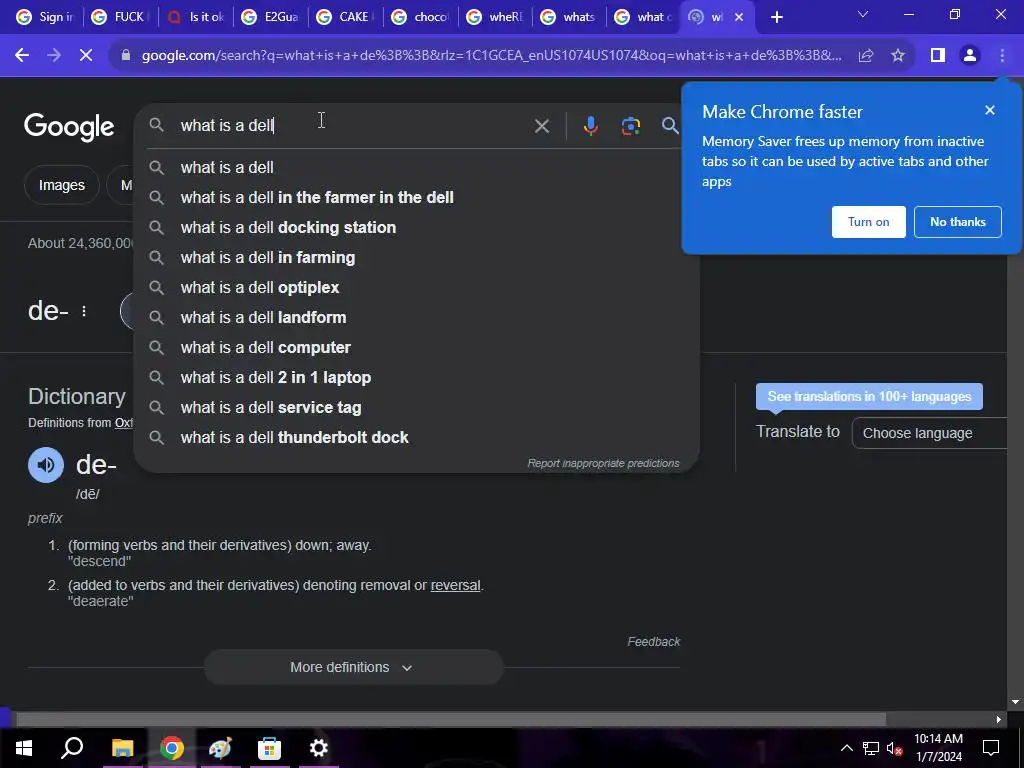This screenshot has width=1024, height=768.
Task: Open Windows Start menu
Action: pos(24,748)
